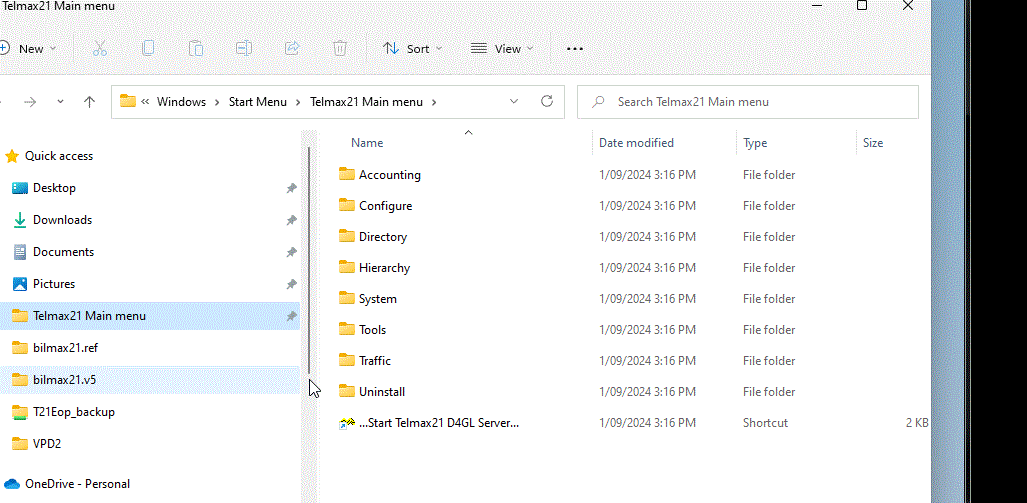Click the Copy icon in toolbar

coord(148,48)
